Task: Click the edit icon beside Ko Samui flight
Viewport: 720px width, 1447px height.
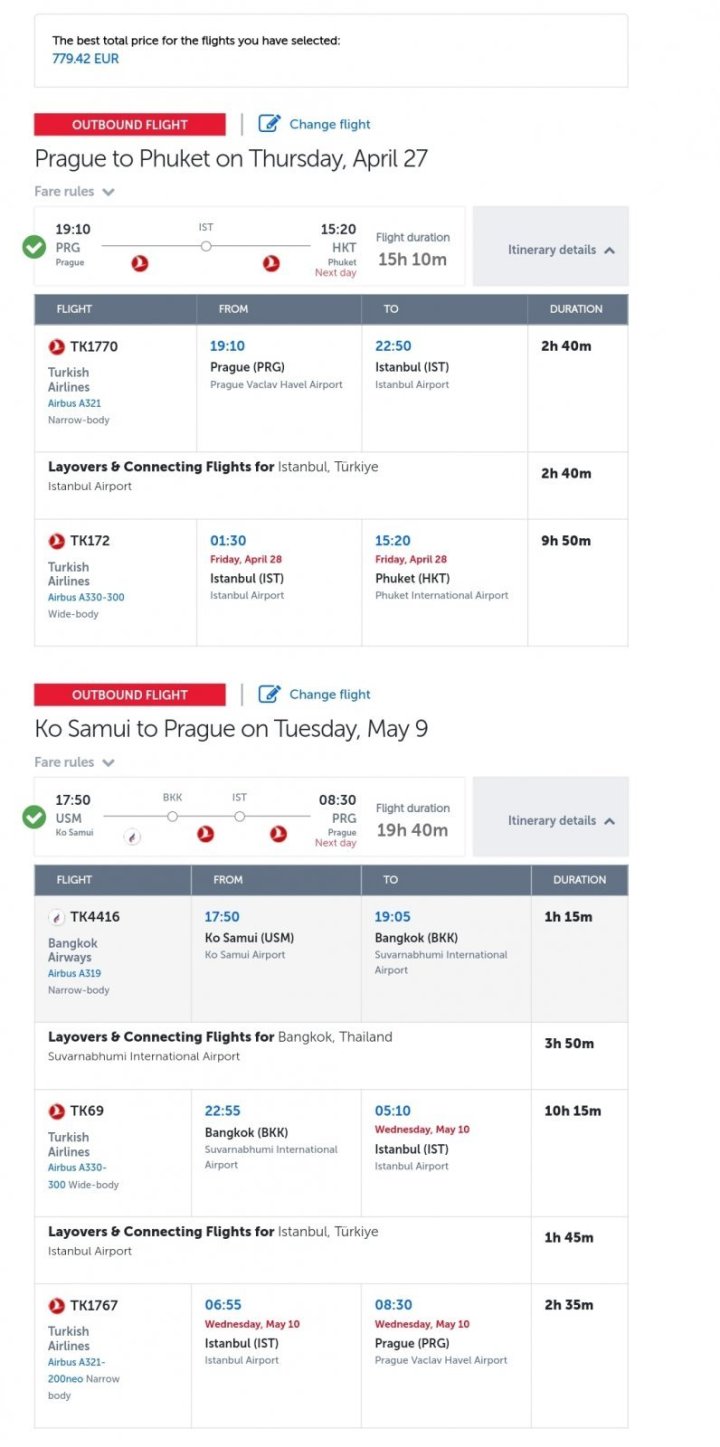Action: [x=270, y=694]
